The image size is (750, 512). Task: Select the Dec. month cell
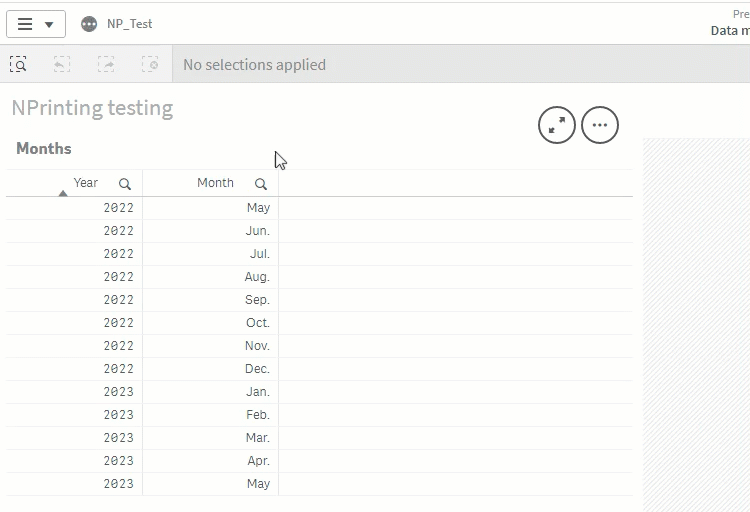257,369
